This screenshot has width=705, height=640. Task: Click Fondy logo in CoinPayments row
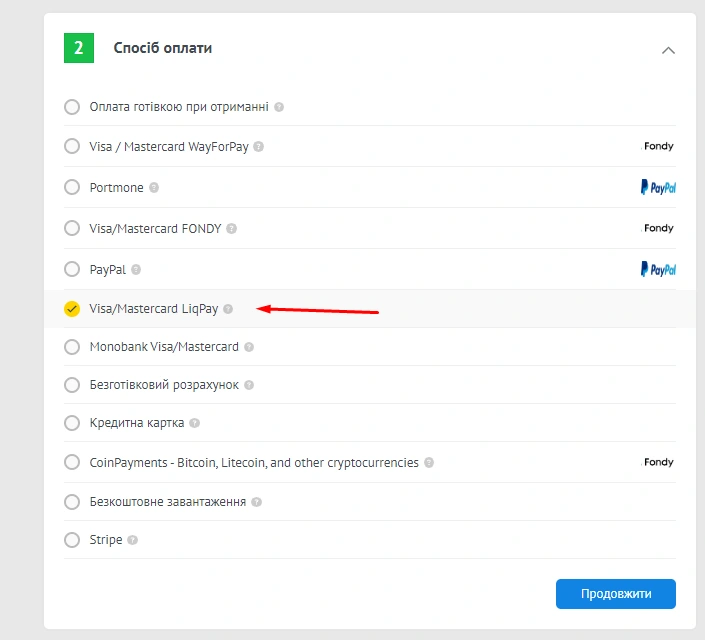click(658, 462)
